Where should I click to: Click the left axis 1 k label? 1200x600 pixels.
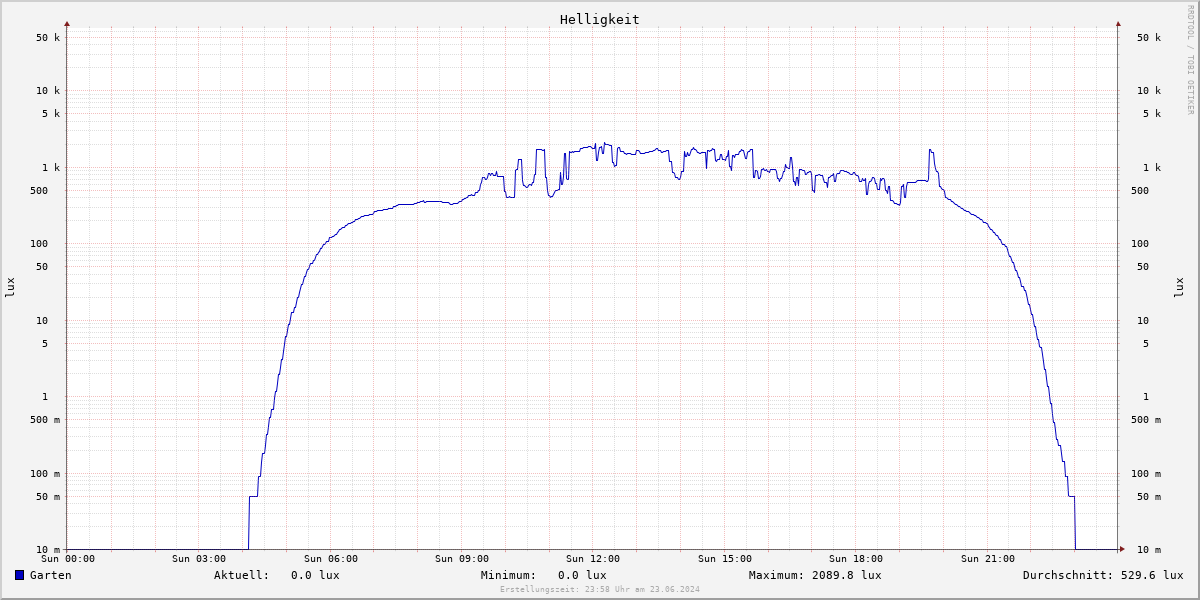pos(51,167)
